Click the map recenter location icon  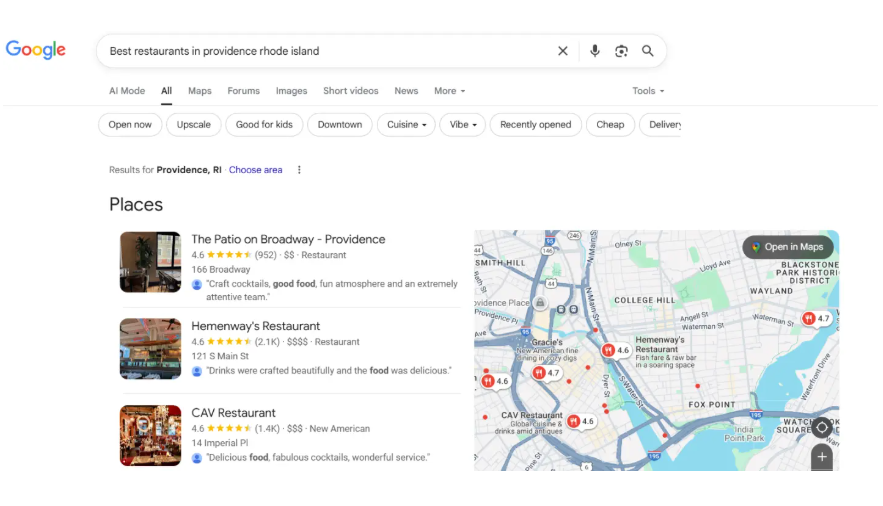click(822, 427)
